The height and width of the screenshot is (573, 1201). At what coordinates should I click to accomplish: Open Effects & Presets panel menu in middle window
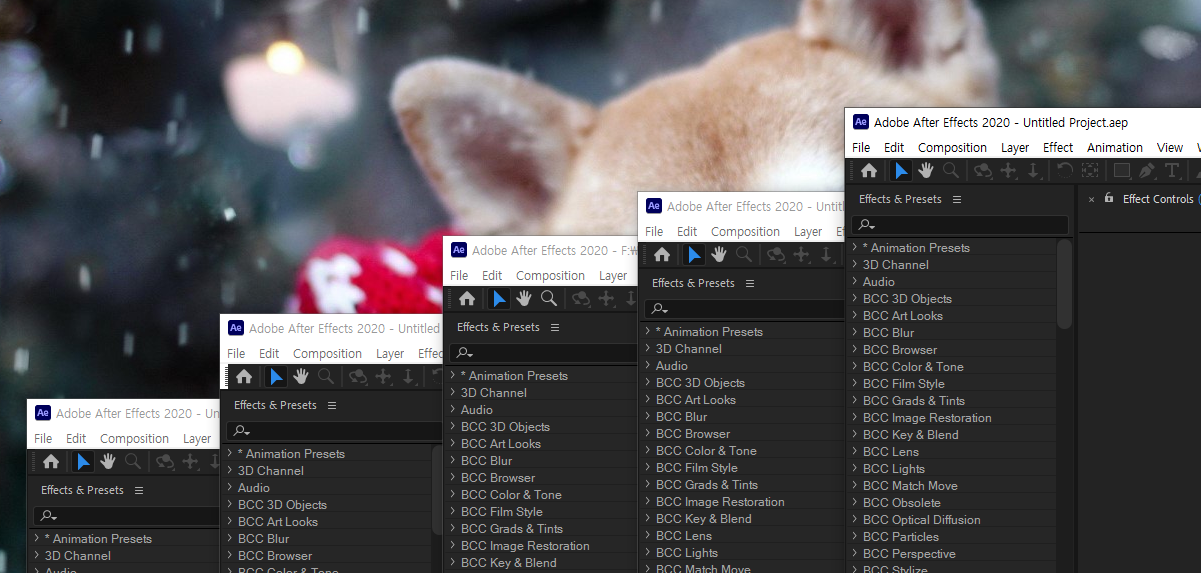(555, 327)
